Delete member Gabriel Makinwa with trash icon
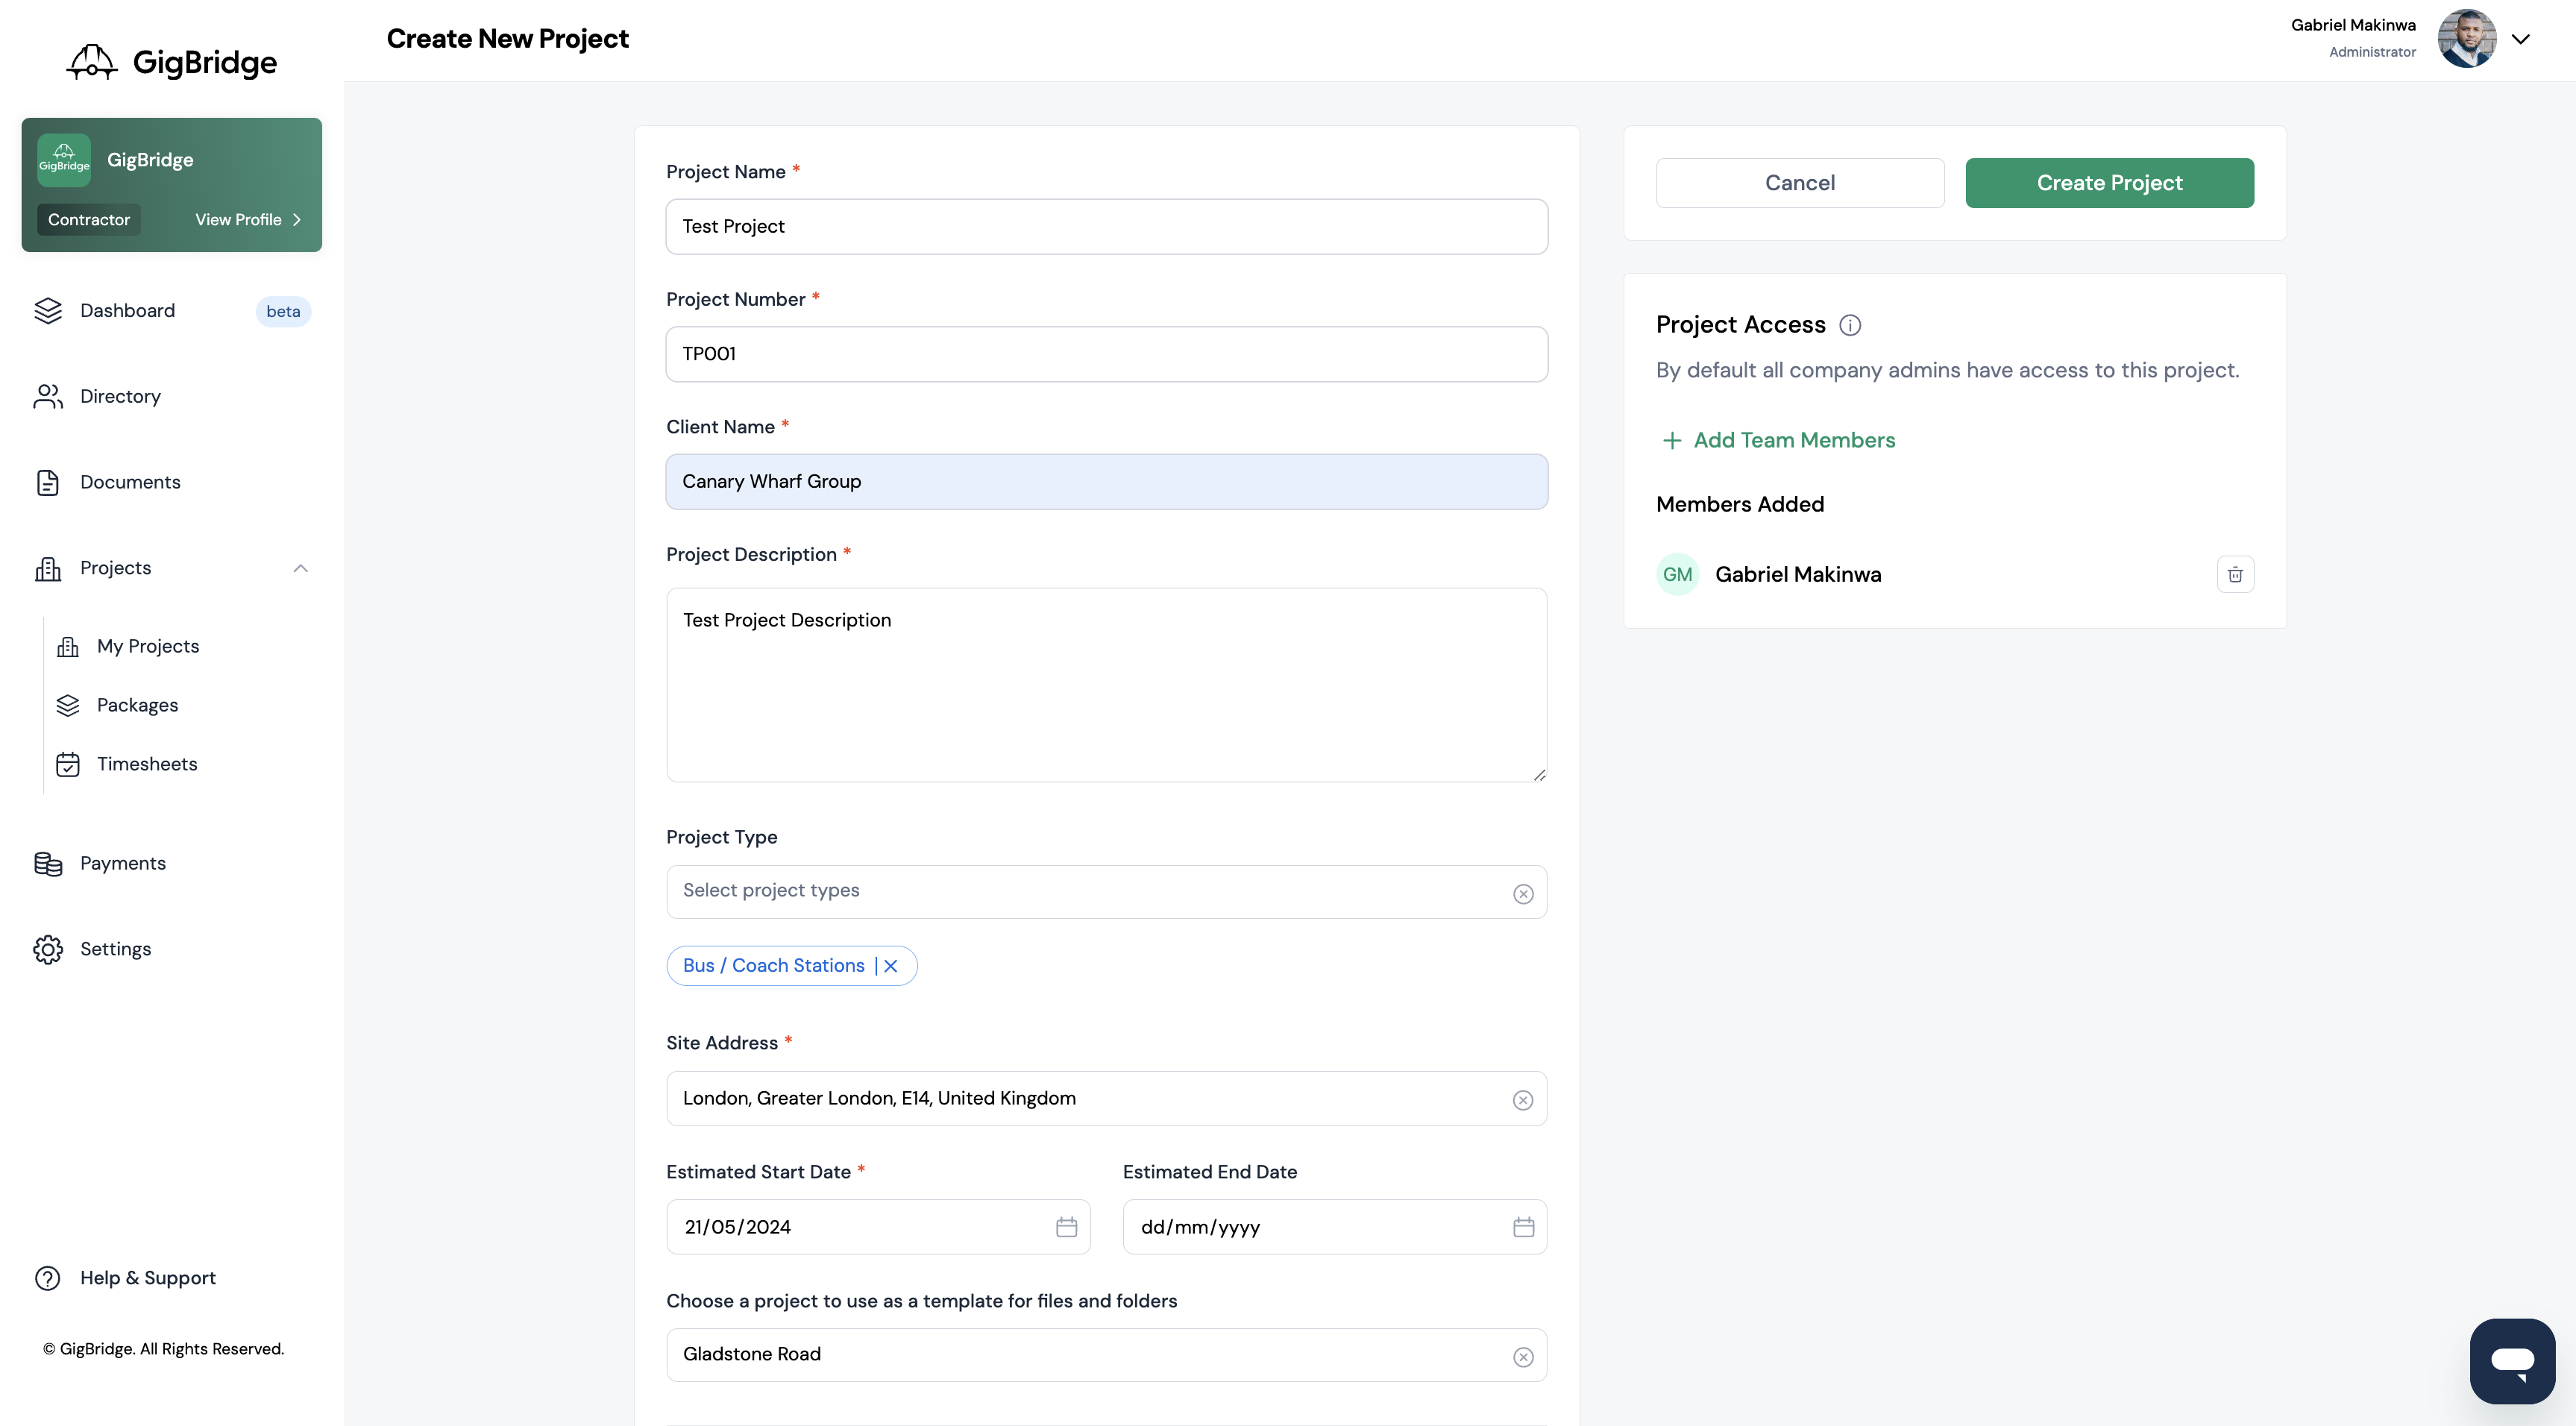Image resolution: width=2576 pixels, height=1426 pixels. click(2235, 575)
